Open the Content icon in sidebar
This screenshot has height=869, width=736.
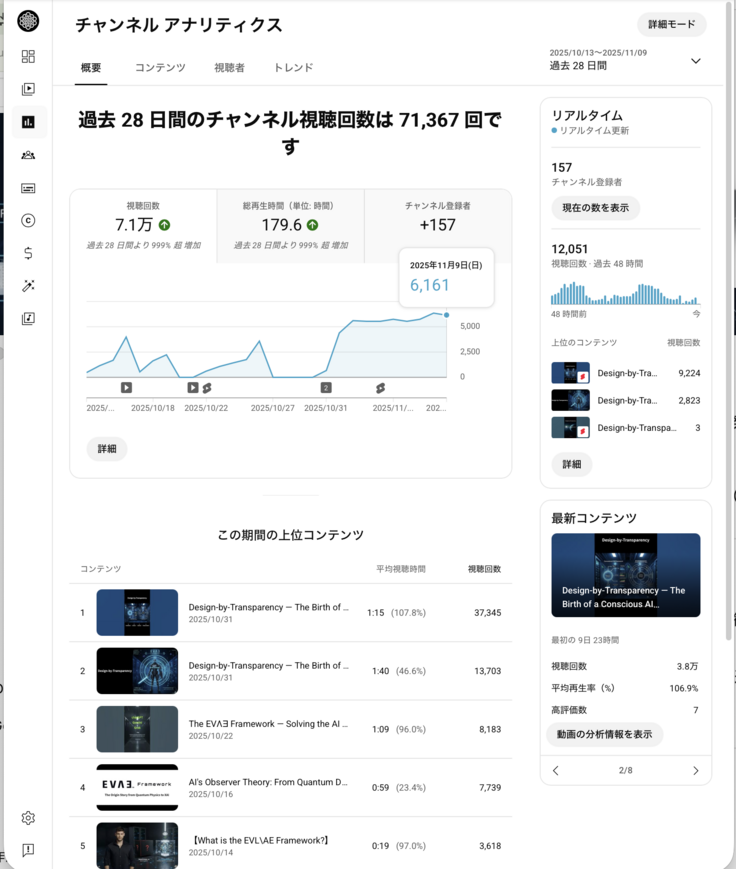tap(28, 89)
